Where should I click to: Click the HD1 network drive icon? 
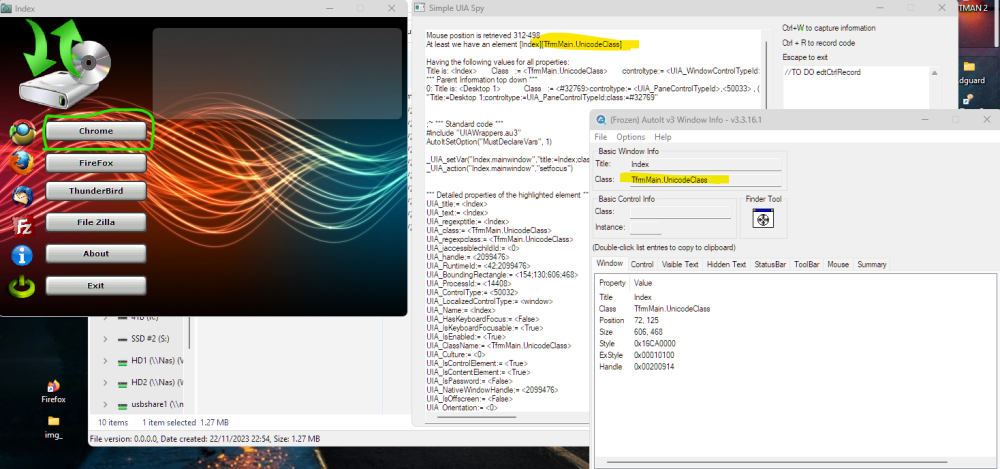[122, 361]
